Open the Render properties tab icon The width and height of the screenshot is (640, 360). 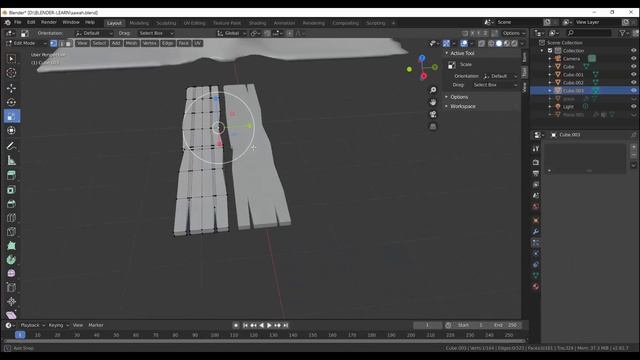click(536, 162)
